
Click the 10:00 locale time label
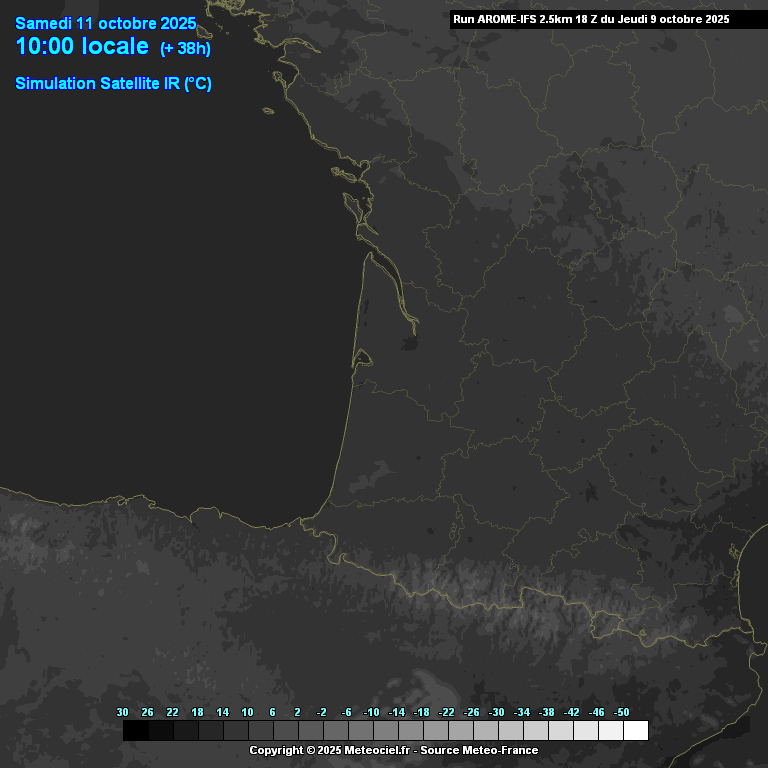(82, 47)
